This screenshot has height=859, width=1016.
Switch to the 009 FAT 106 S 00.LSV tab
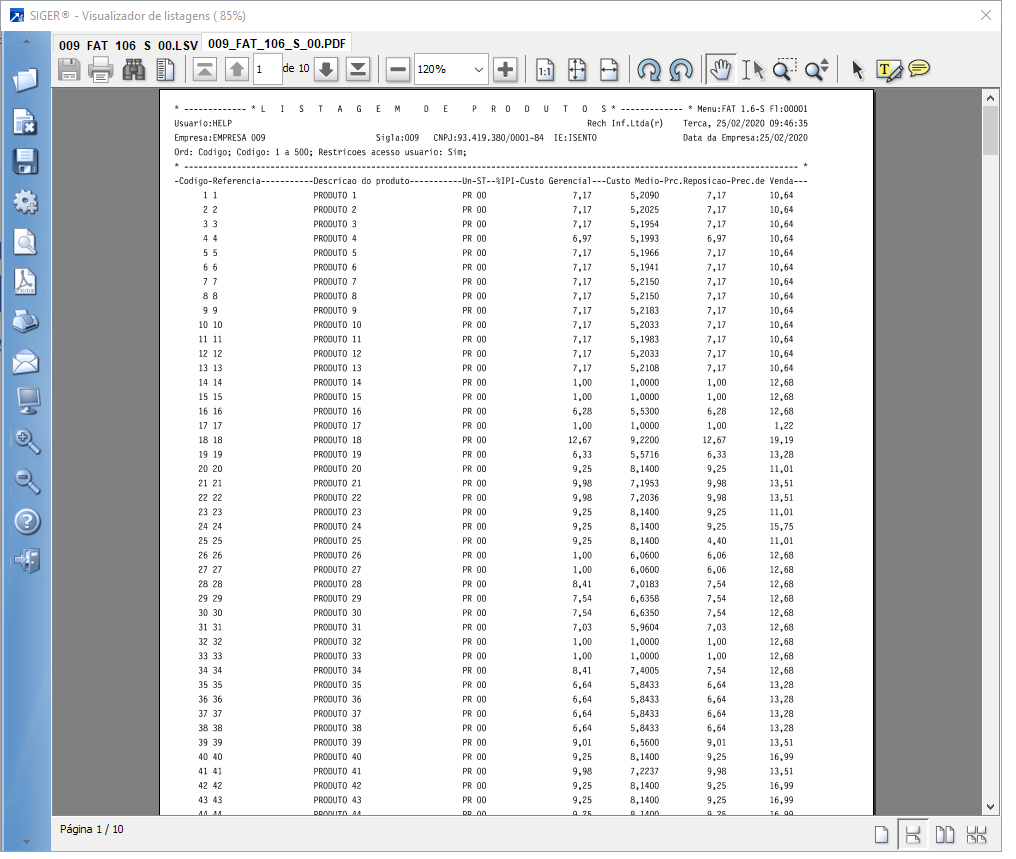(x=127, y=45)
